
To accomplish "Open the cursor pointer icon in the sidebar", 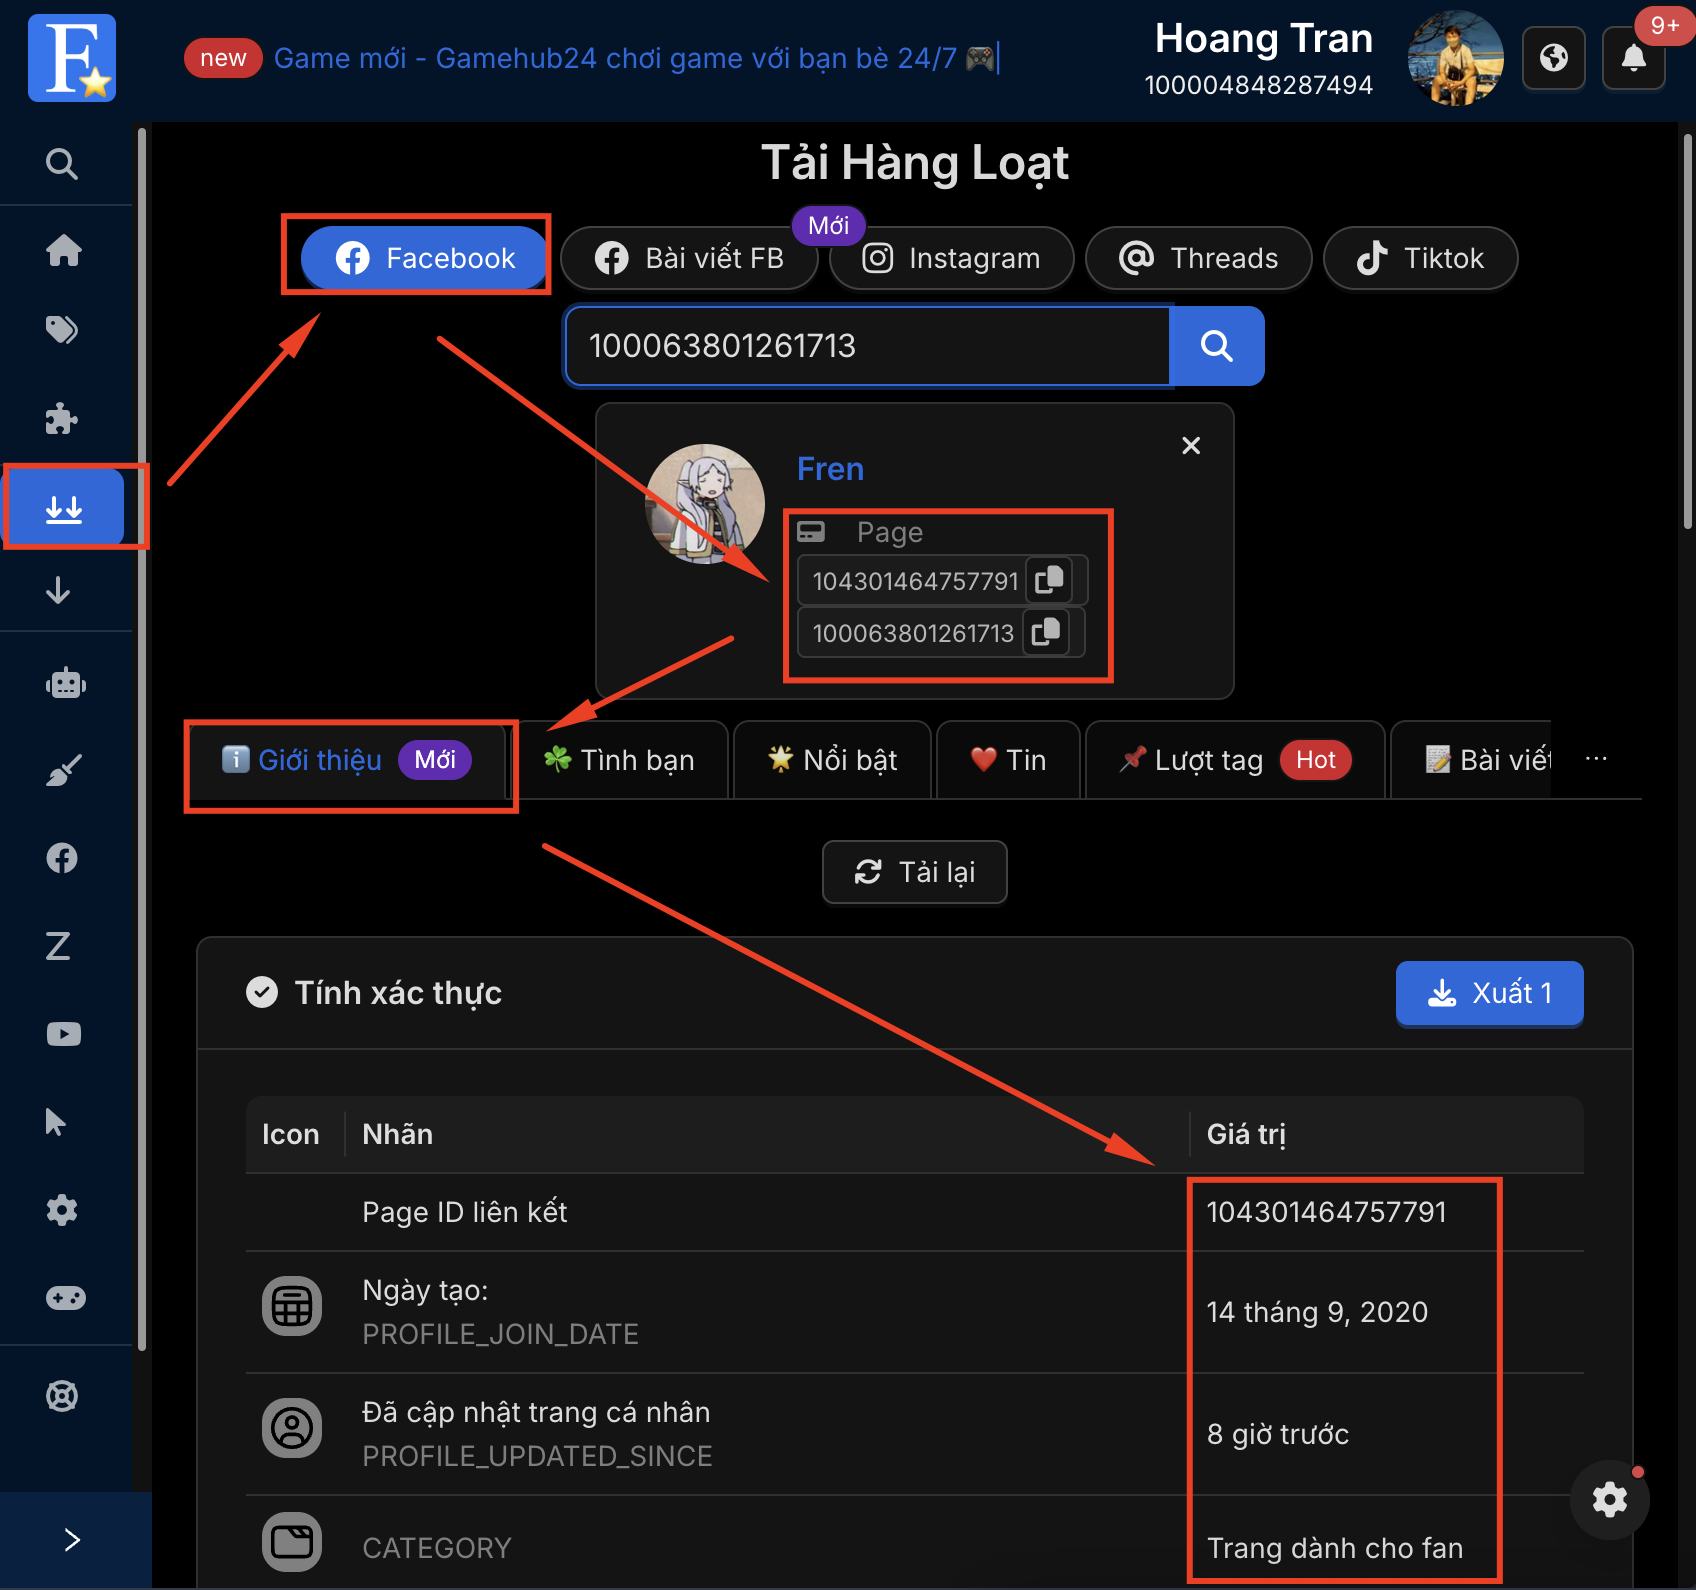I will (56, 1122).
